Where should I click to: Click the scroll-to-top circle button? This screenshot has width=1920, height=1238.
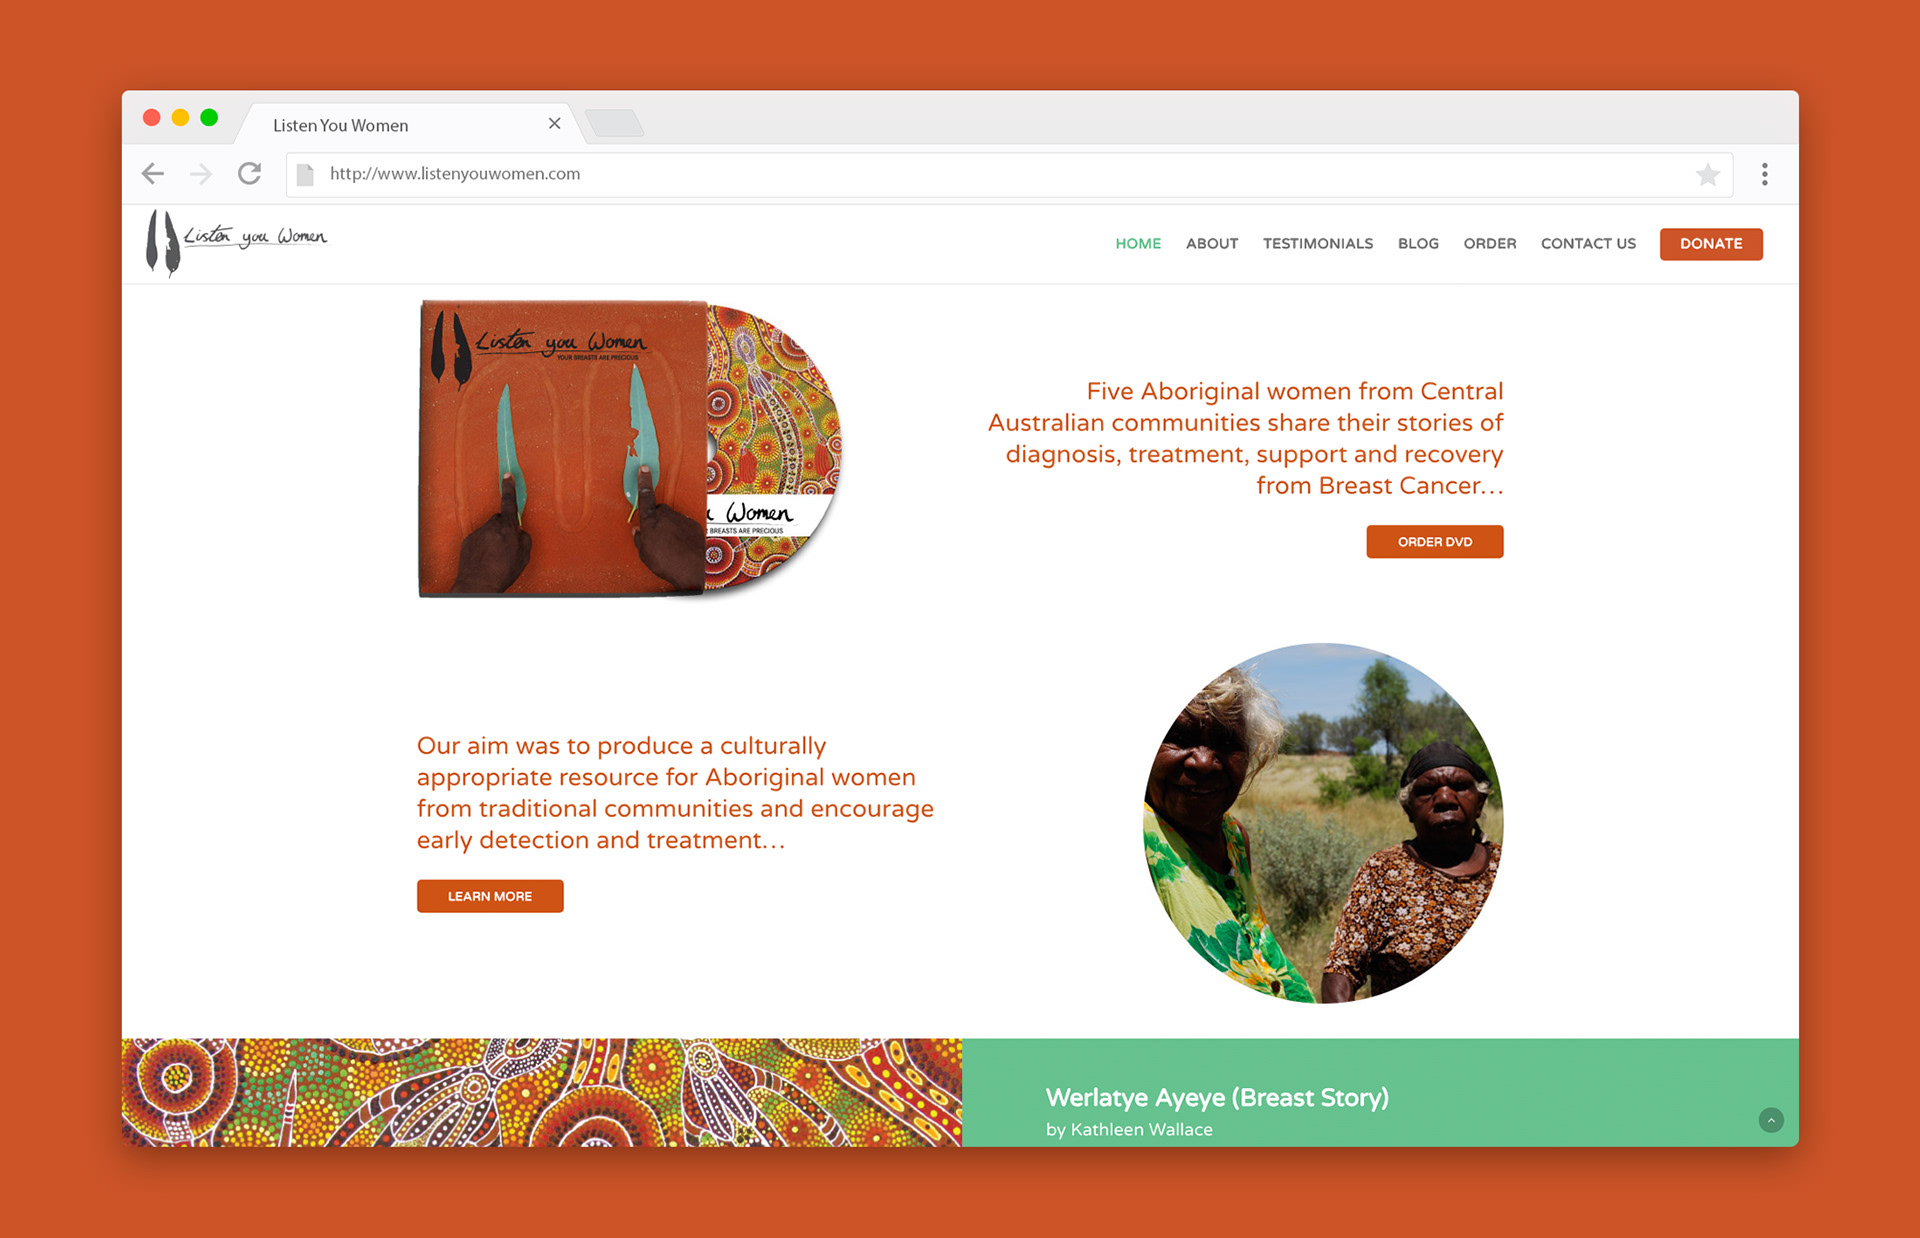[1771, 1120]
